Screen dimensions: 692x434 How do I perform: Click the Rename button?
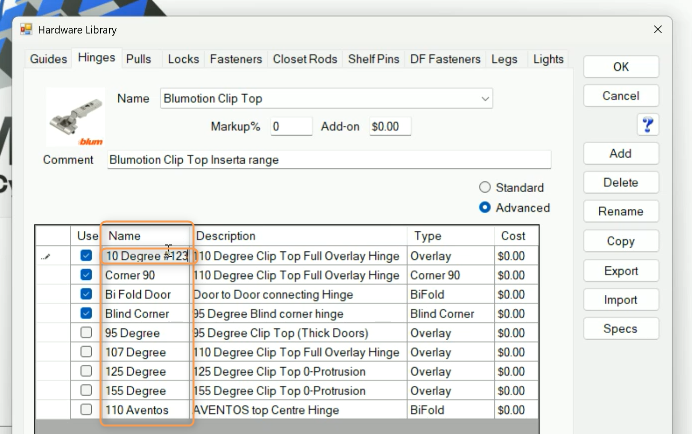pyautogui.click(x=621, y=211)
